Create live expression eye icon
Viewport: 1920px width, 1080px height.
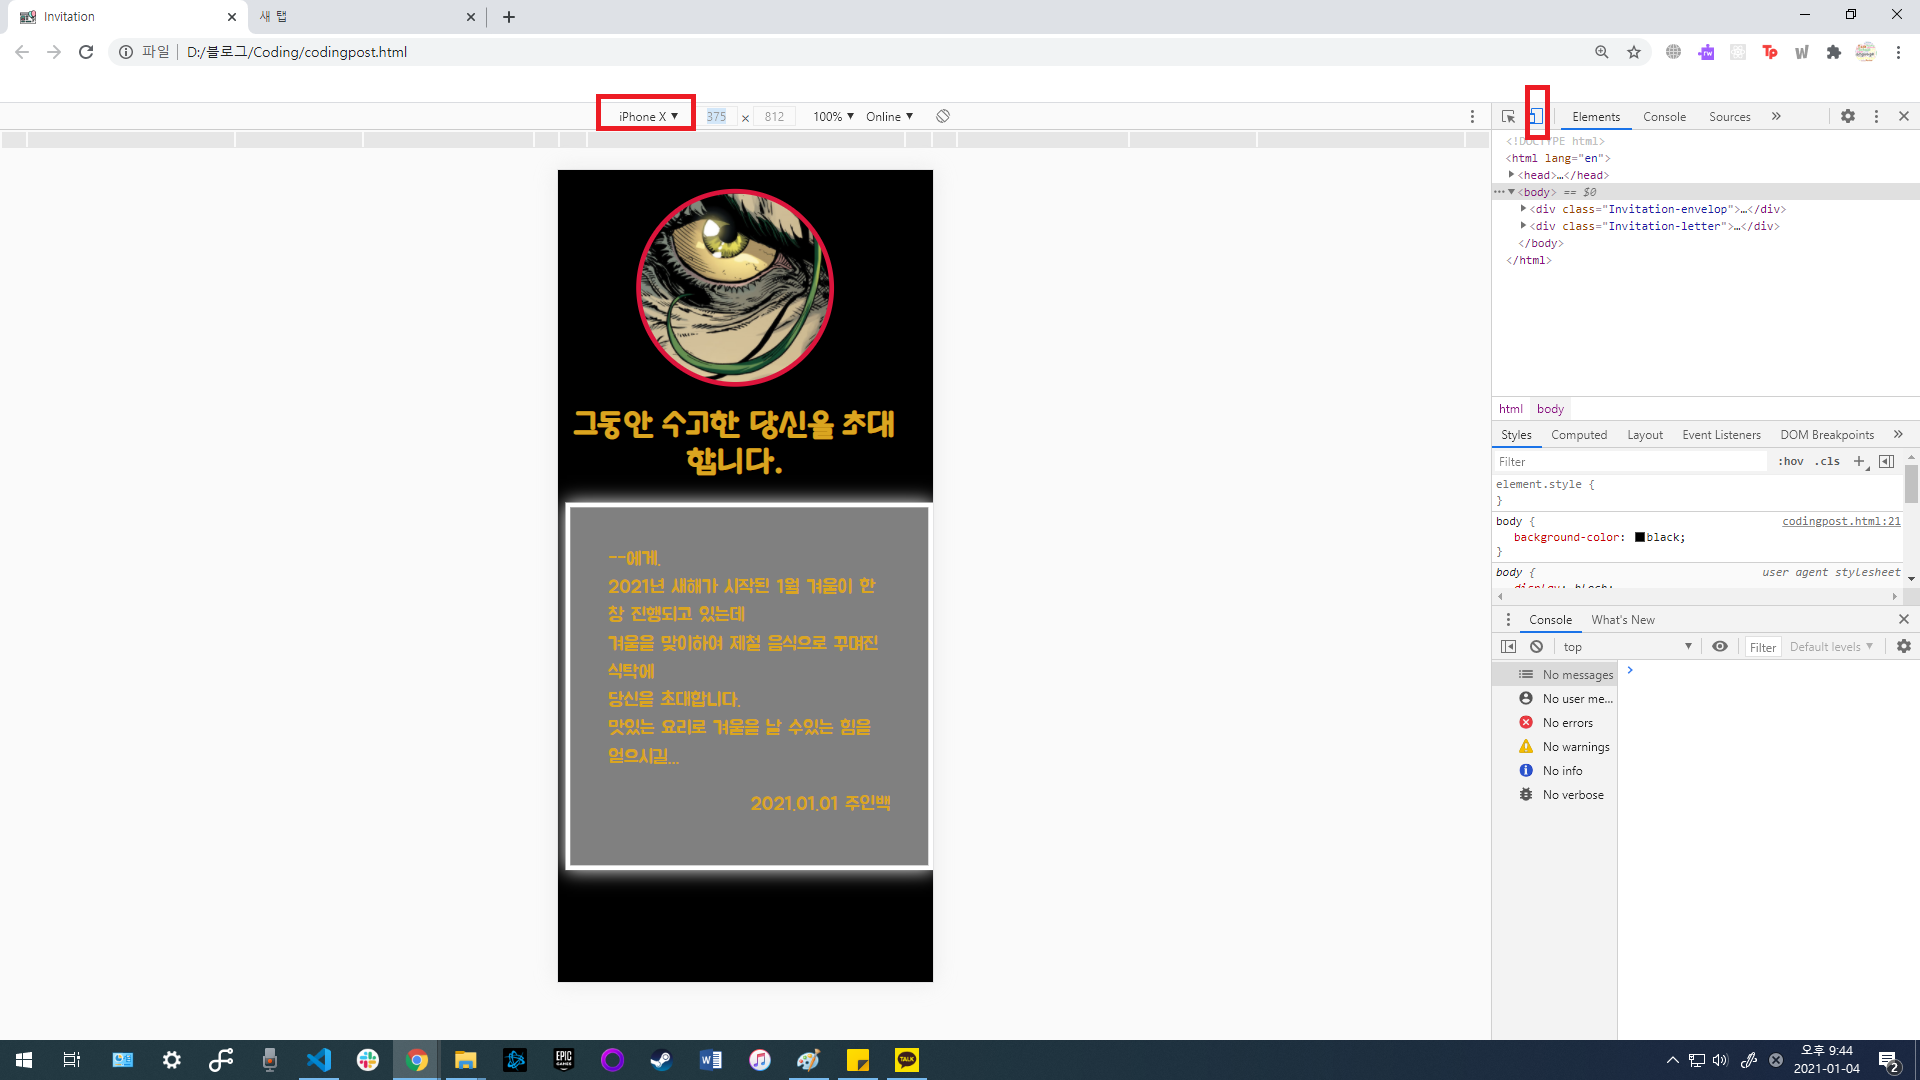pos(1720,647)
